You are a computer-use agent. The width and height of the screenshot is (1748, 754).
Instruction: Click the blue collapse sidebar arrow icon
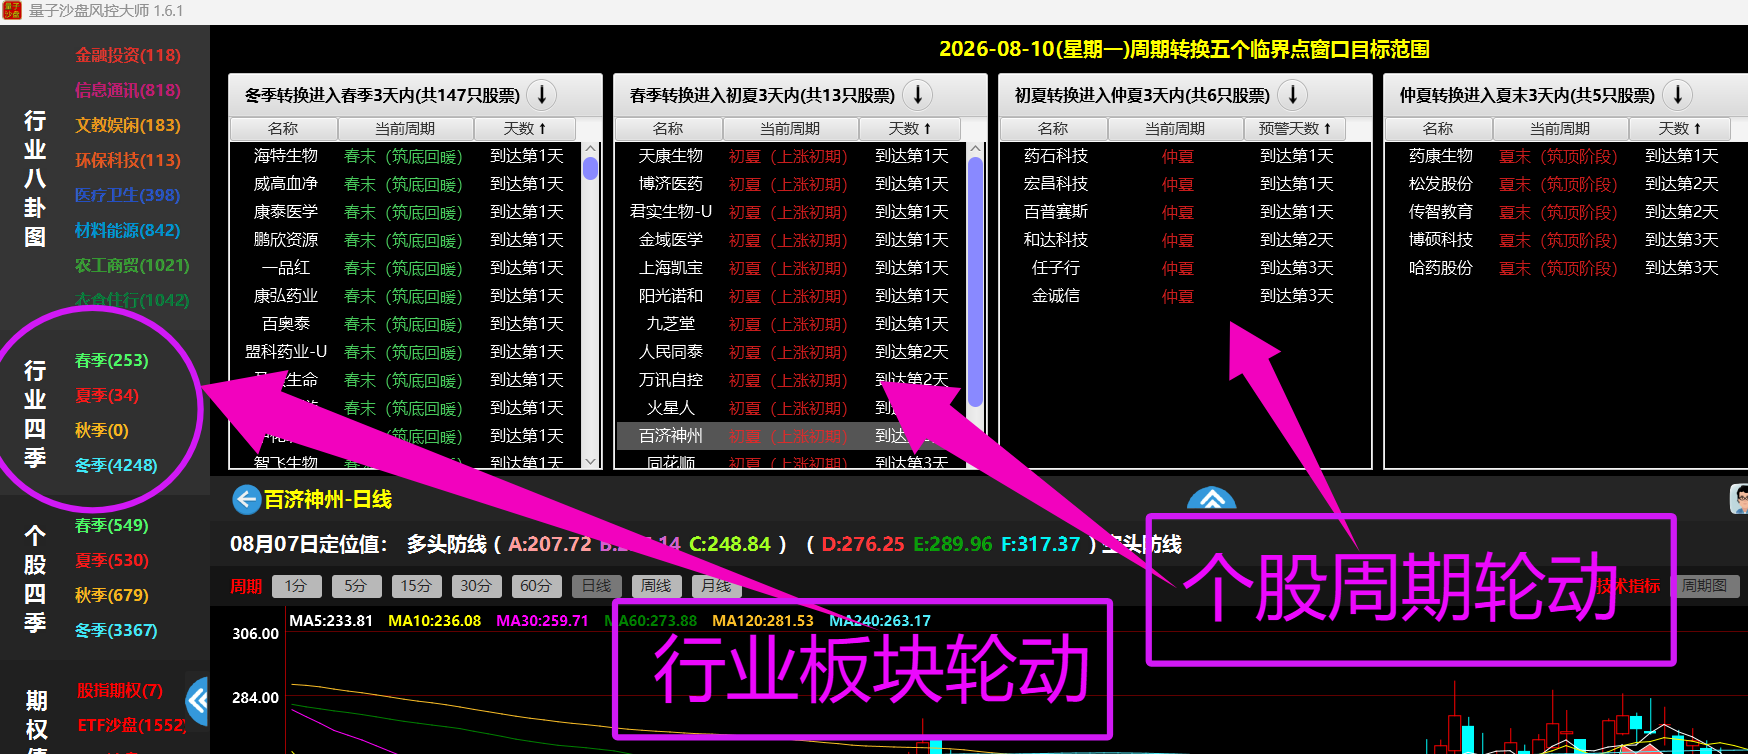click(198, 701)
